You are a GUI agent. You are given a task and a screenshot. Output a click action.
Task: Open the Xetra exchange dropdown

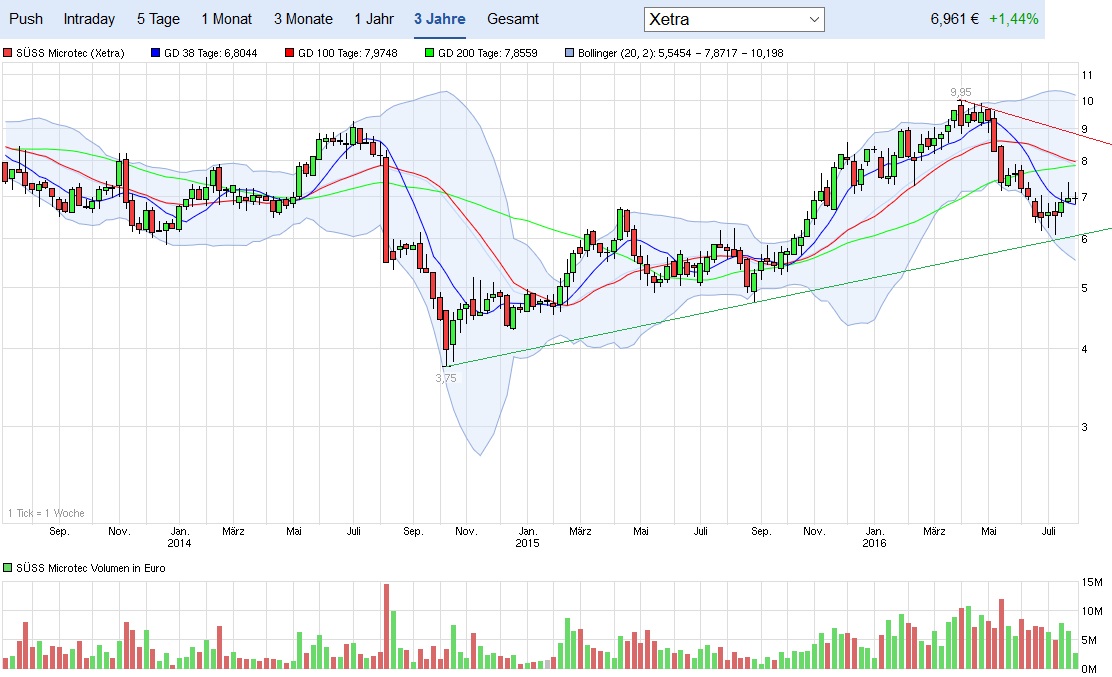pyautogui.click(x=734, y=19)
